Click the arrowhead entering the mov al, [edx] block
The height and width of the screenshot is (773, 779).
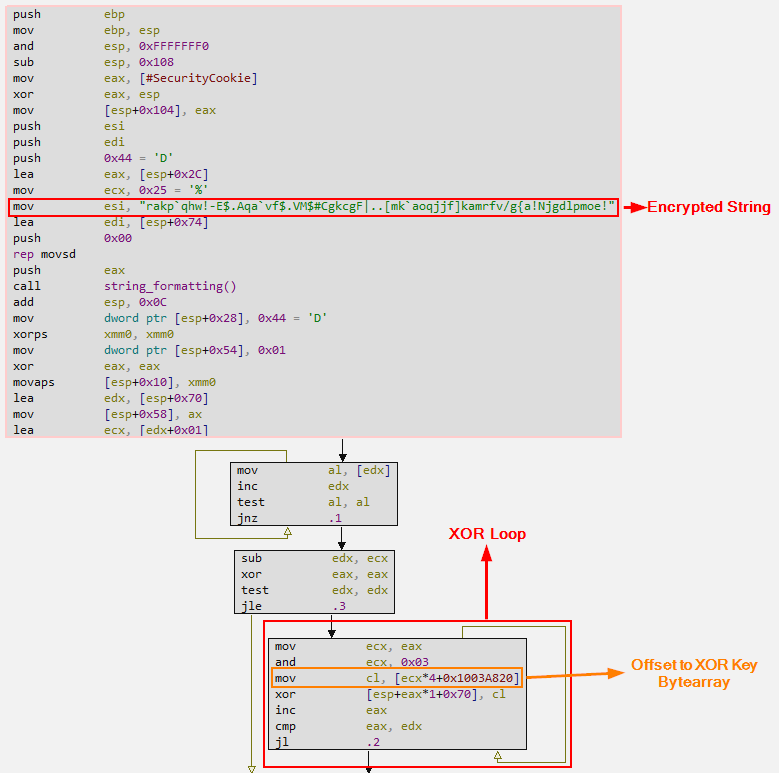[342, 455]
